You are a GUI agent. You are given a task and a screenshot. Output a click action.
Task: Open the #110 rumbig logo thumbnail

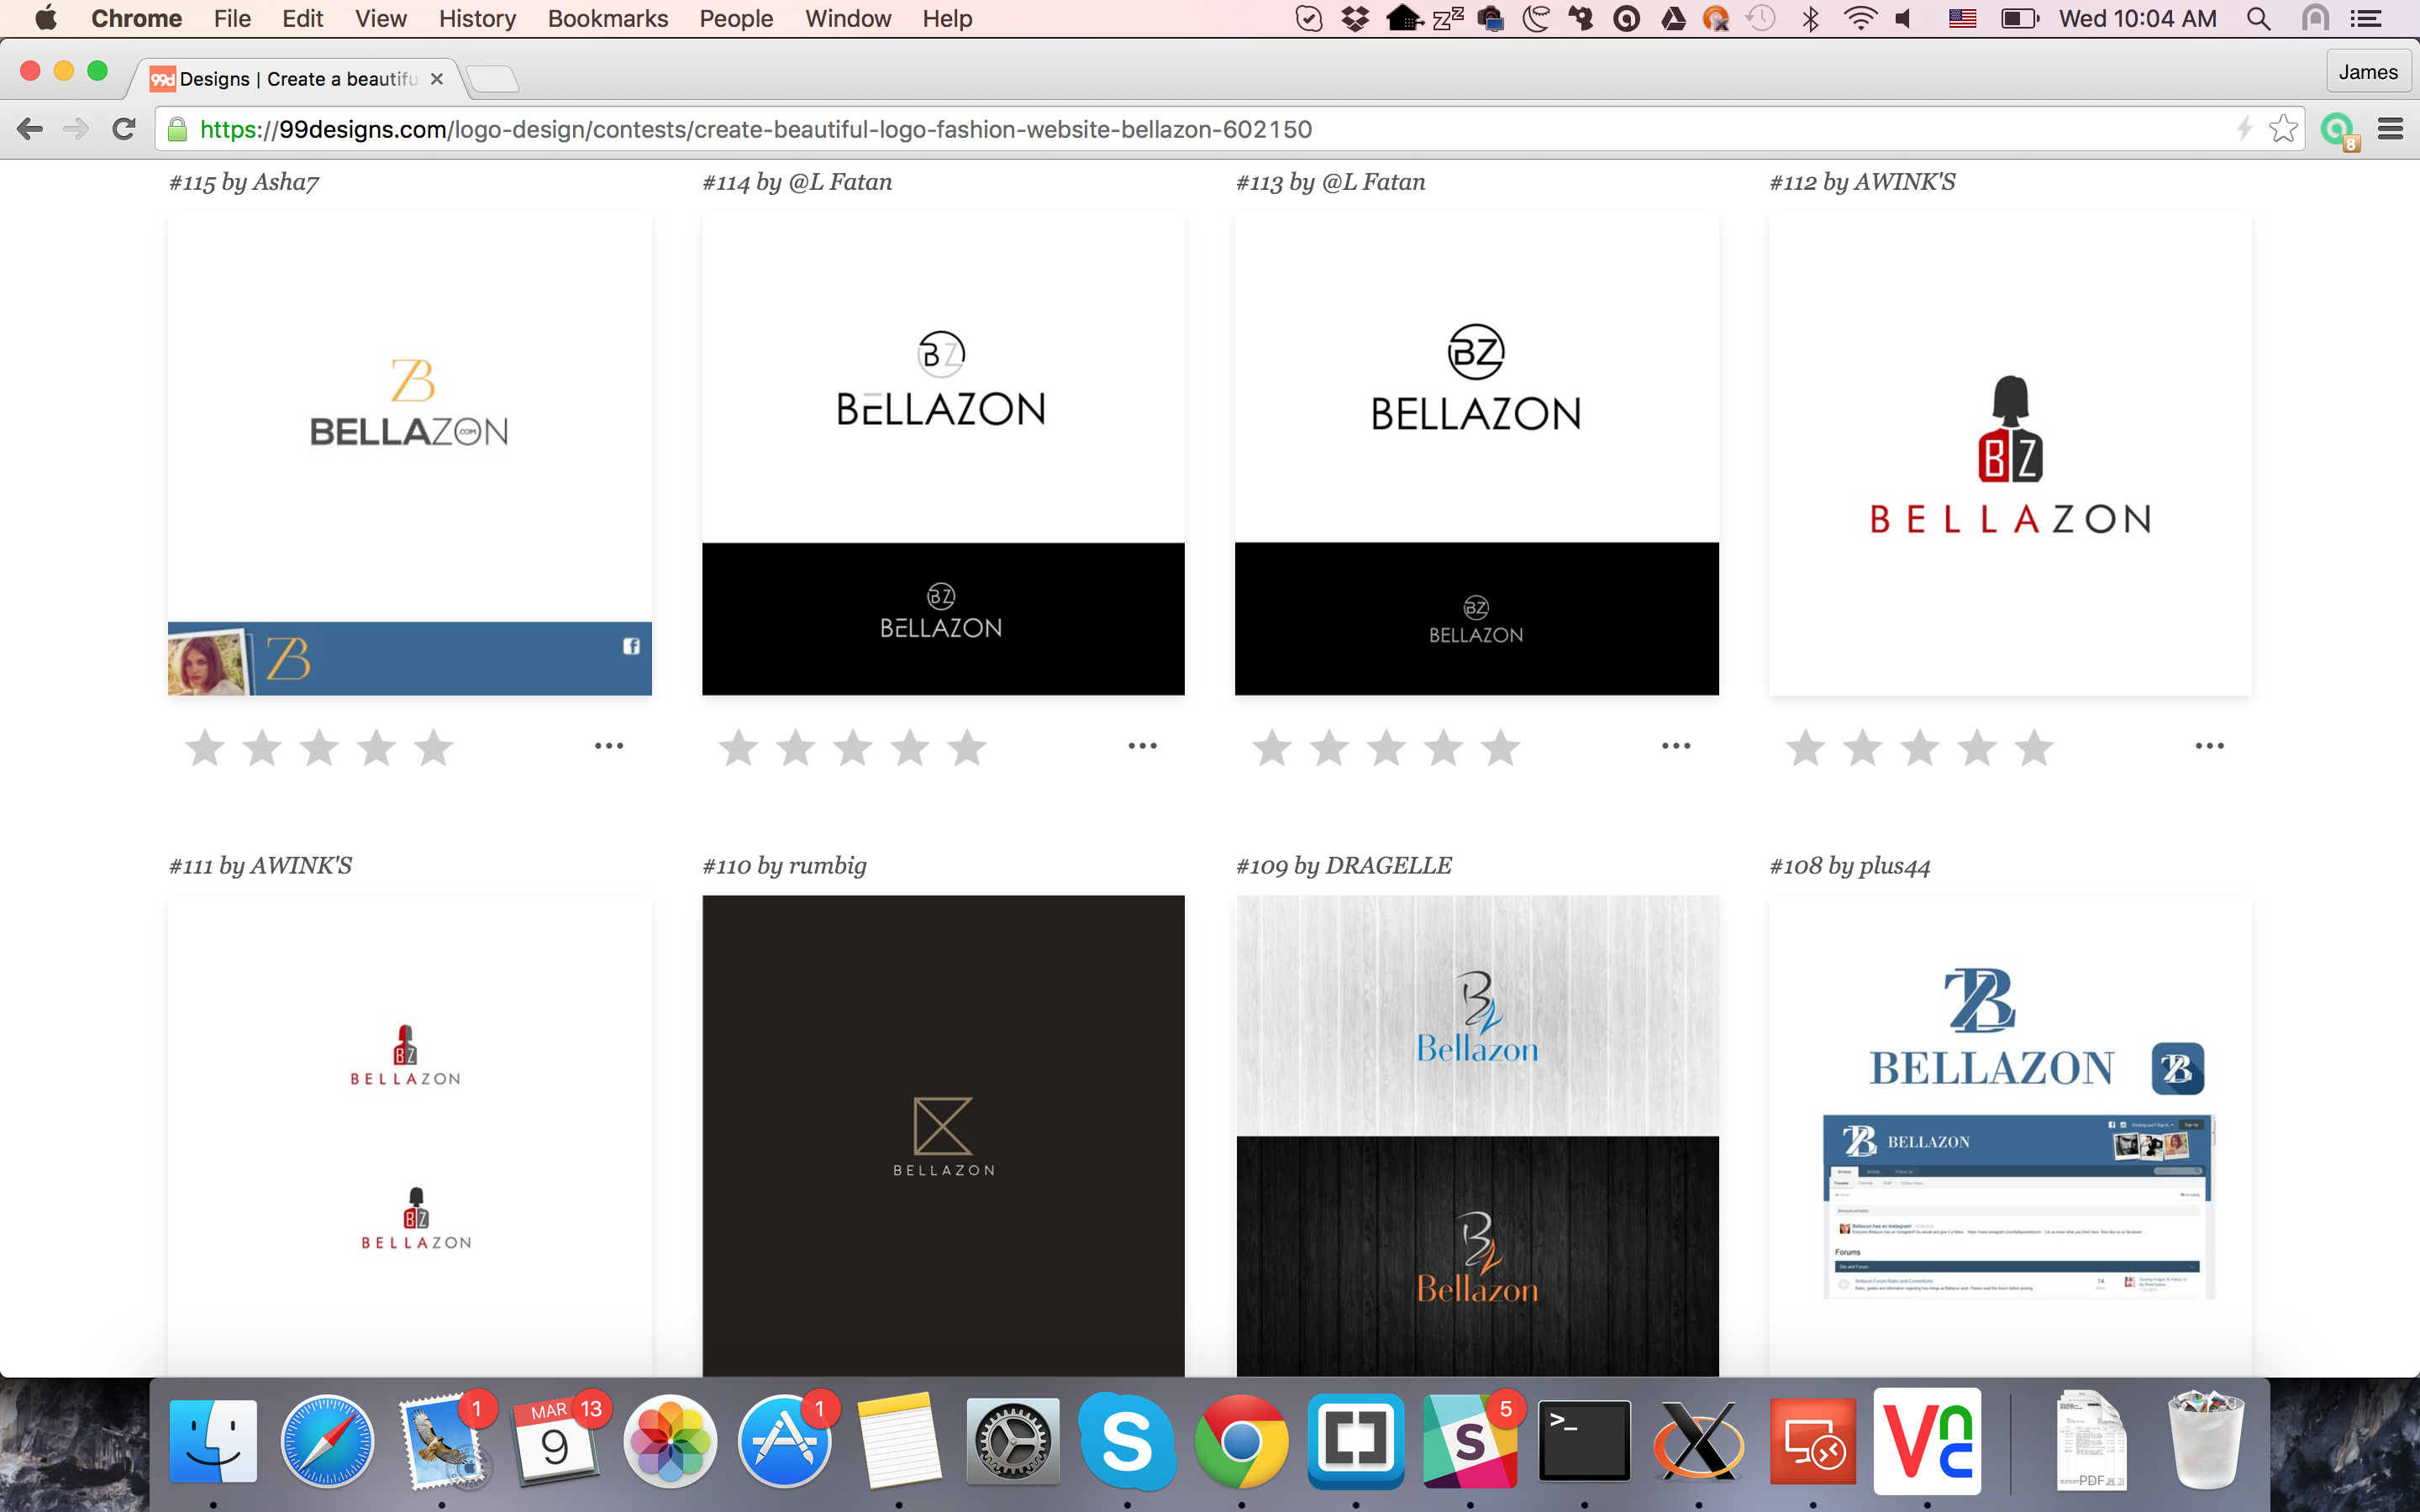tap(943, 1135)
